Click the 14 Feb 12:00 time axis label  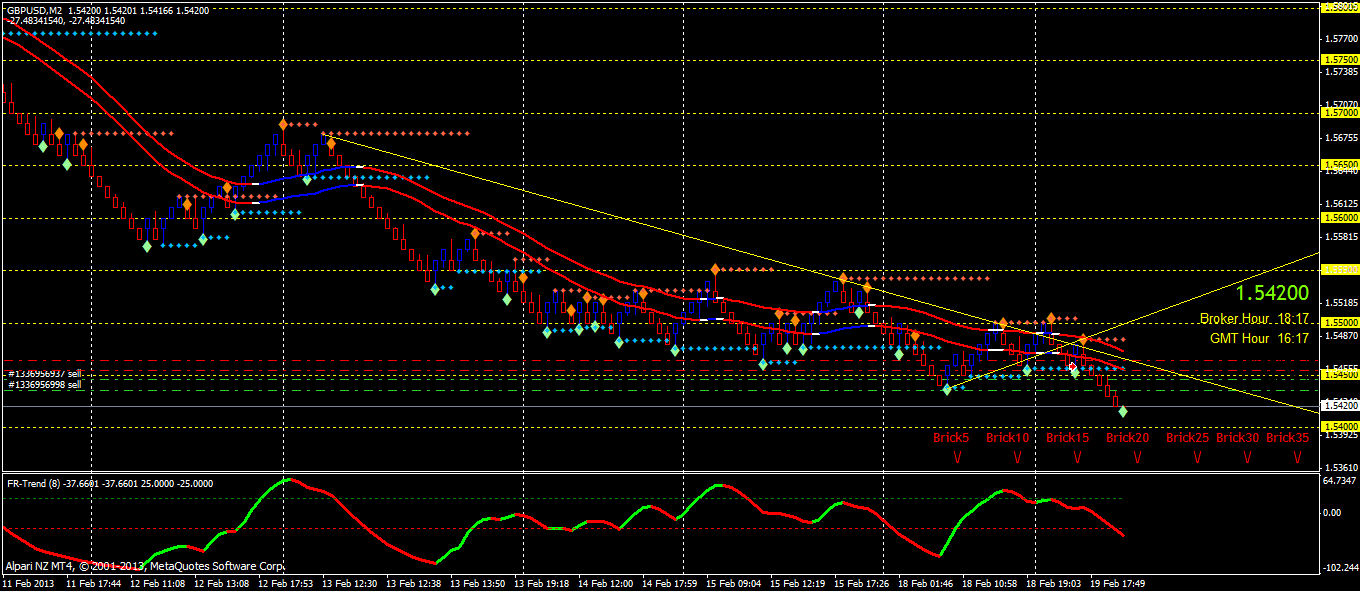[x=607, y=582]
